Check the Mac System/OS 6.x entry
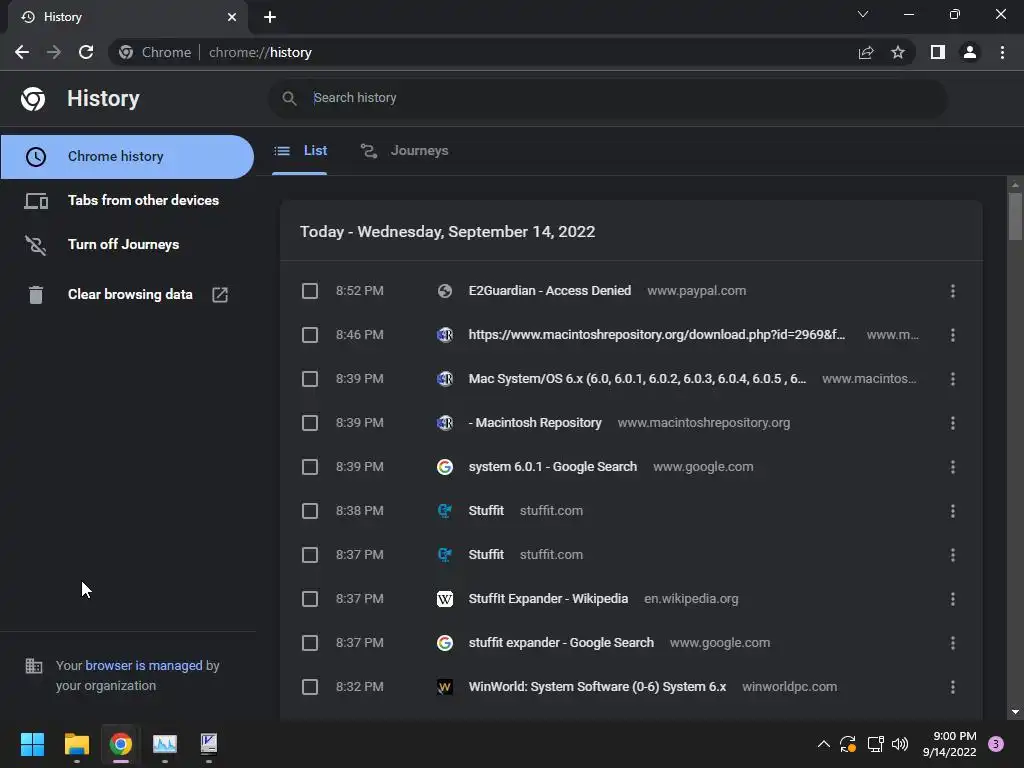 [310, 379]
